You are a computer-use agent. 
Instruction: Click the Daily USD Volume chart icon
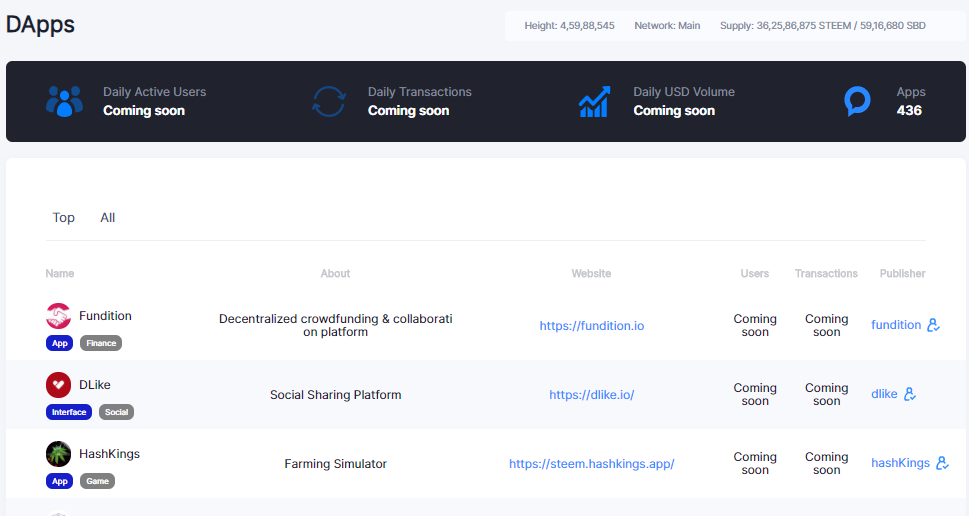point(595,101)
